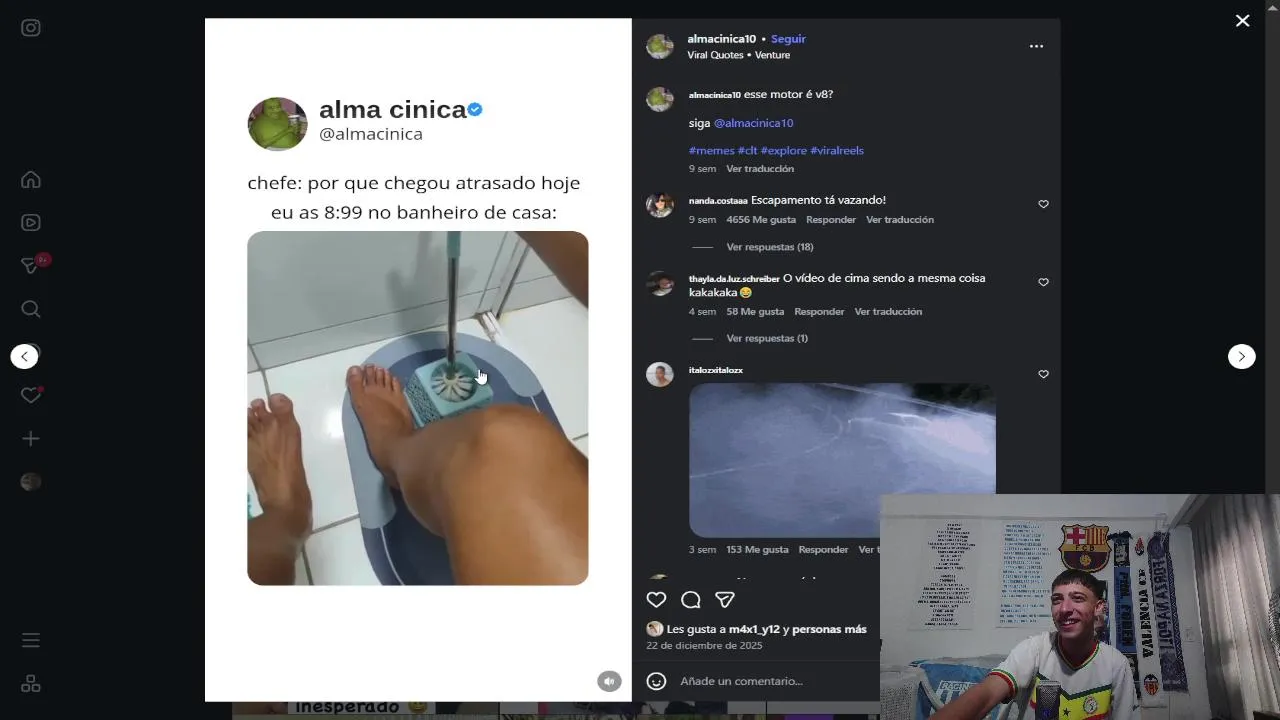This screenshot has width=1280, height=720.
Task: Open the search icon in sidebar
Action: pyautogui.click(x=31, y=309)
